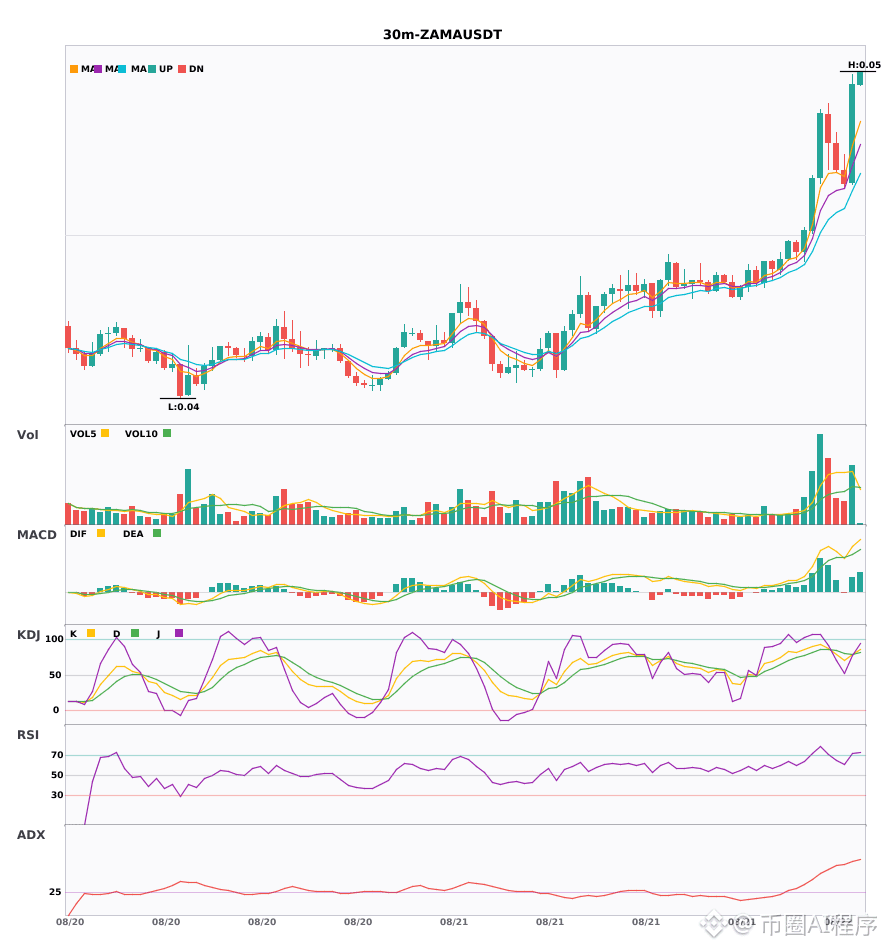Viewport: 885px width, 950px height.
Task: Click the DIF legend label
Action: [x=78, y=534]
